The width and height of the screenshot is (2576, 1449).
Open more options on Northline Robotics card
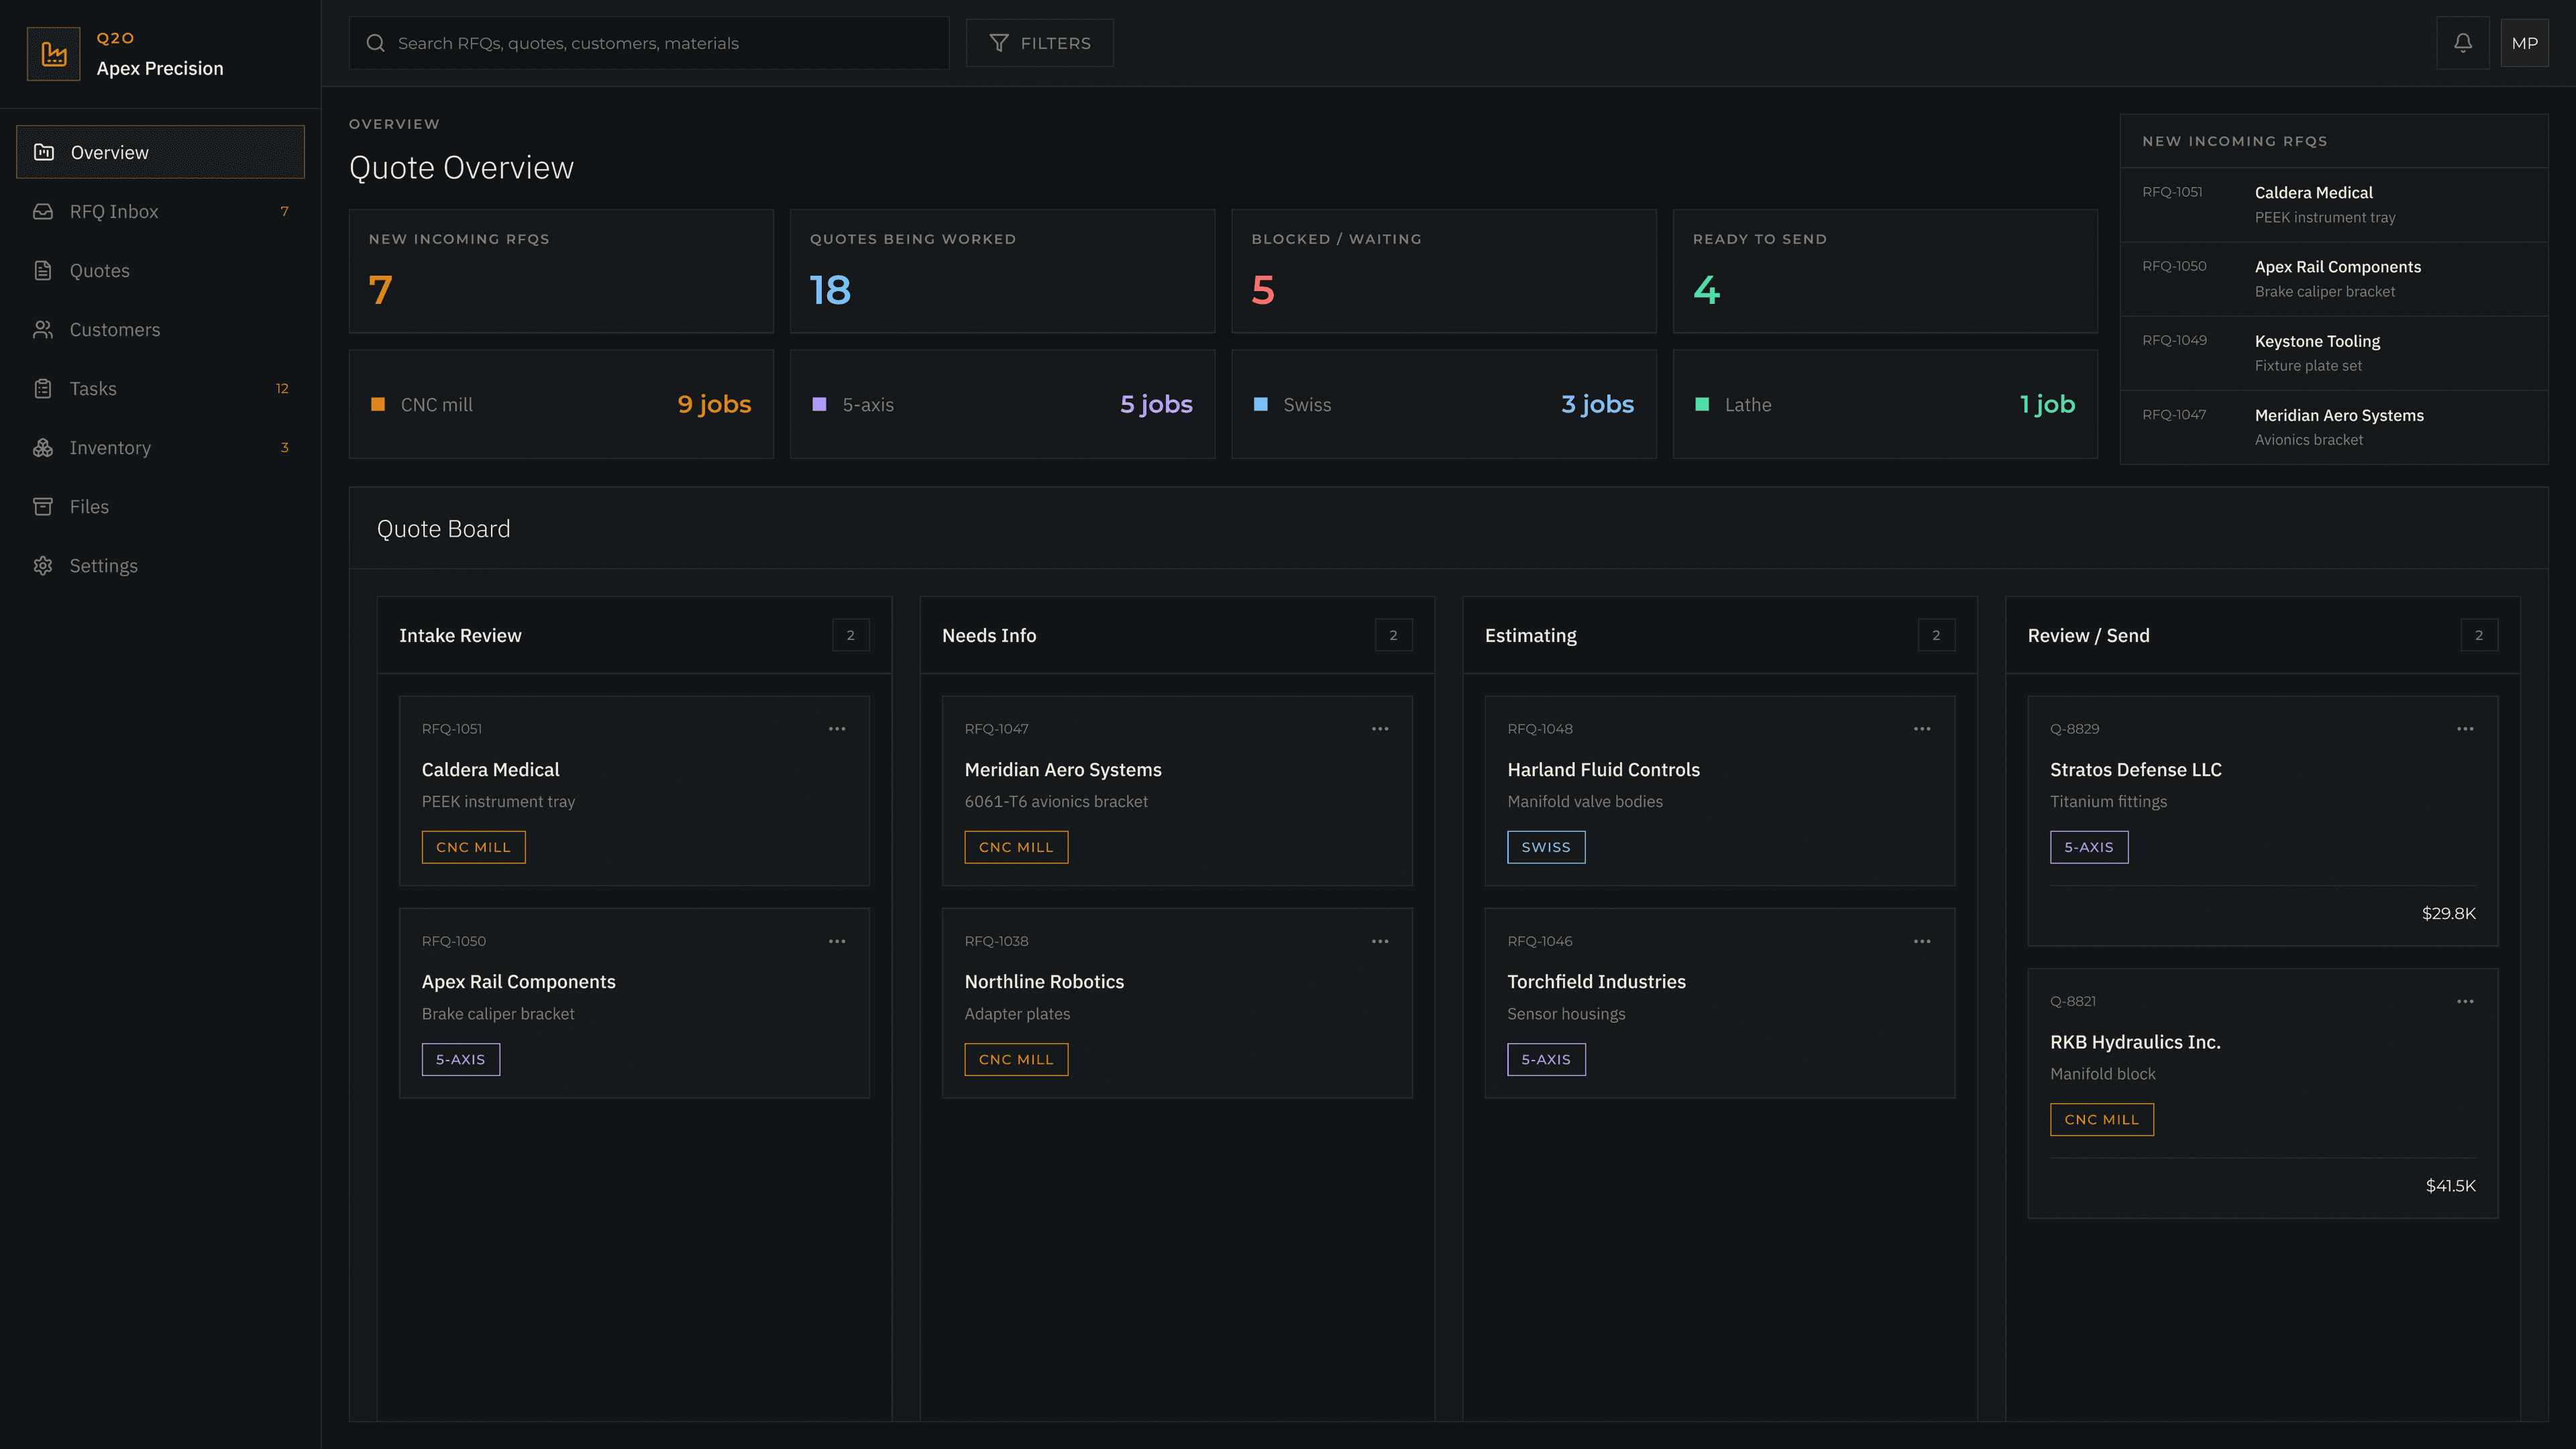pyautogui.click(x=1380, y=941)
